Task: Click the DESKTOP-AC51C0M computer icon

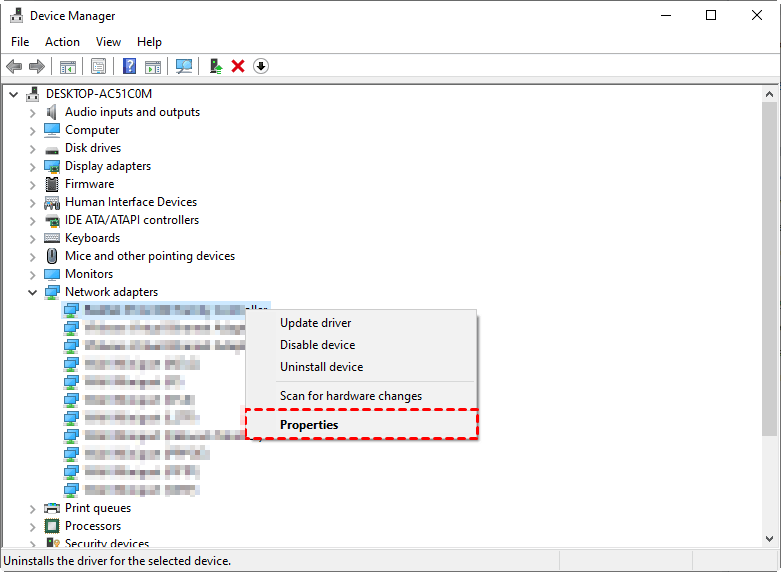Action: pos(33,94)
